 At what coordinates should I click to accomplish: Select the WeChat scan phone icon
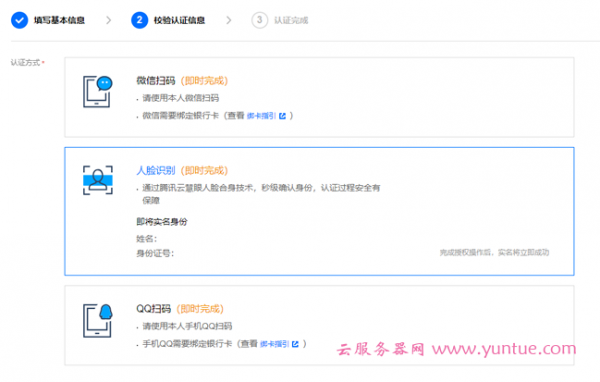click(x=98, y=92)
